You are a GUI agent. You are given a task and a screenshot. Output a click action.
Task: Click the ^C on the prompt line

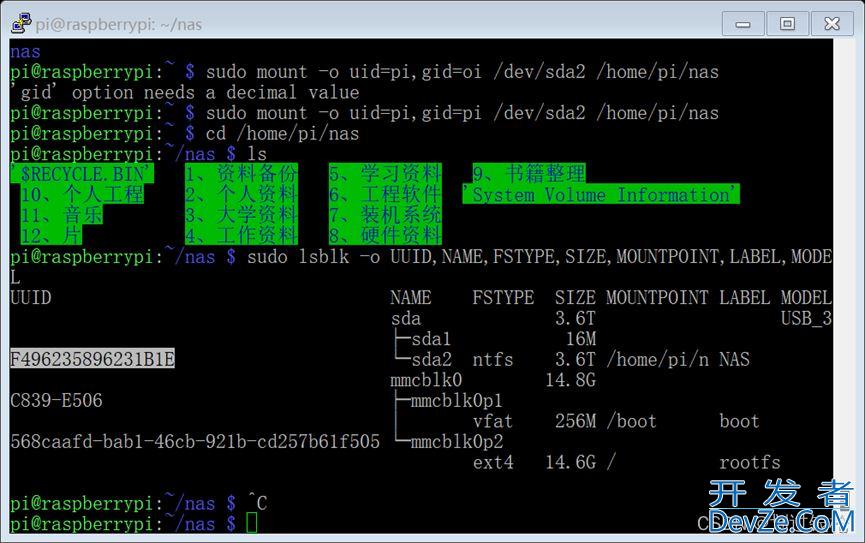(257, 503)
